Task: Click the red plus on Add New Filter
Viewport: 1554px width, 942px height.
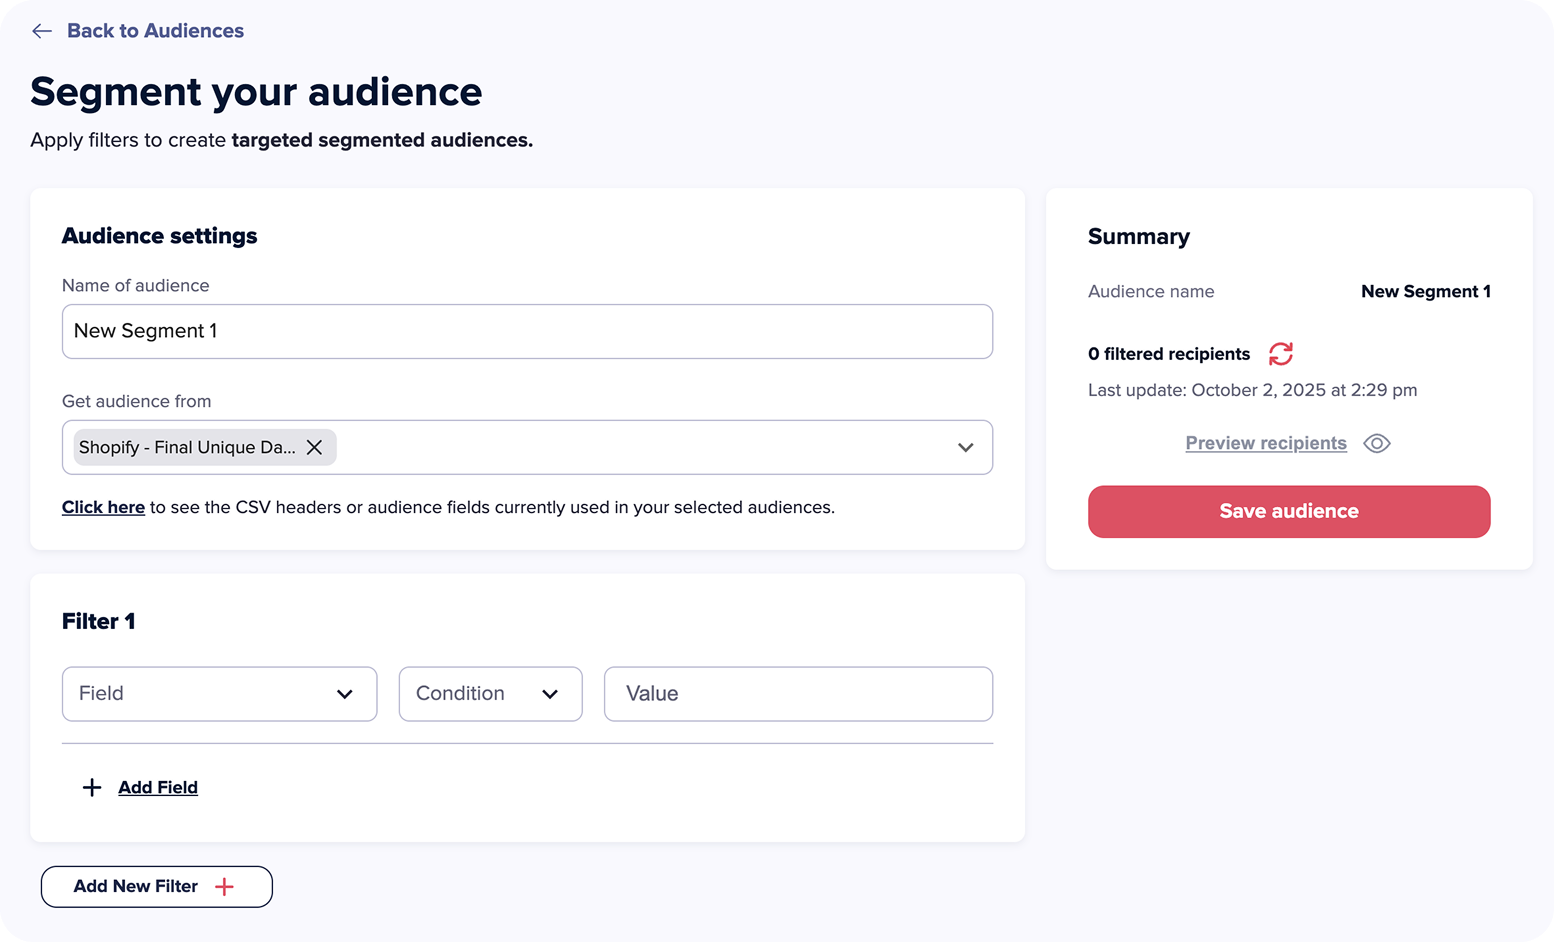Action: coord(225,887)
